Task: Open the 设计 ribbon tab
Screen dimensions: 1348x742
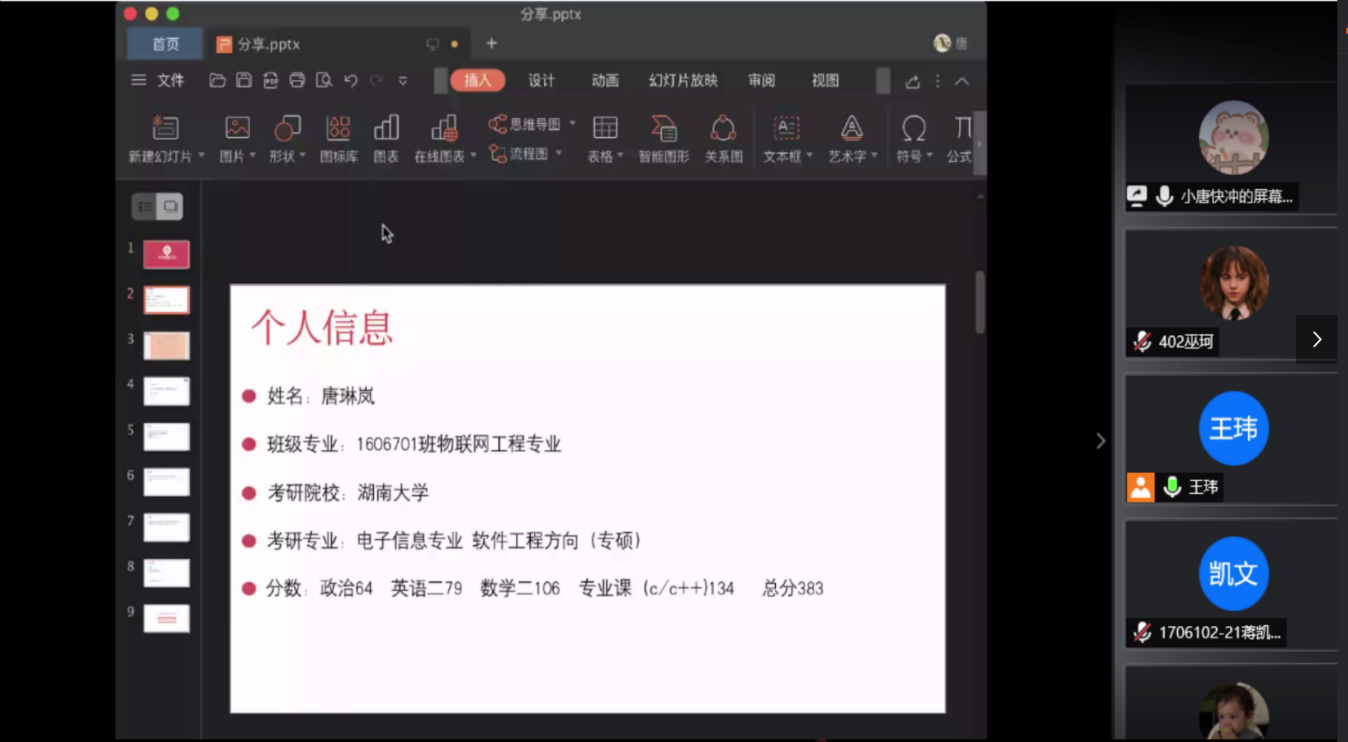Action: click(541, 81)
